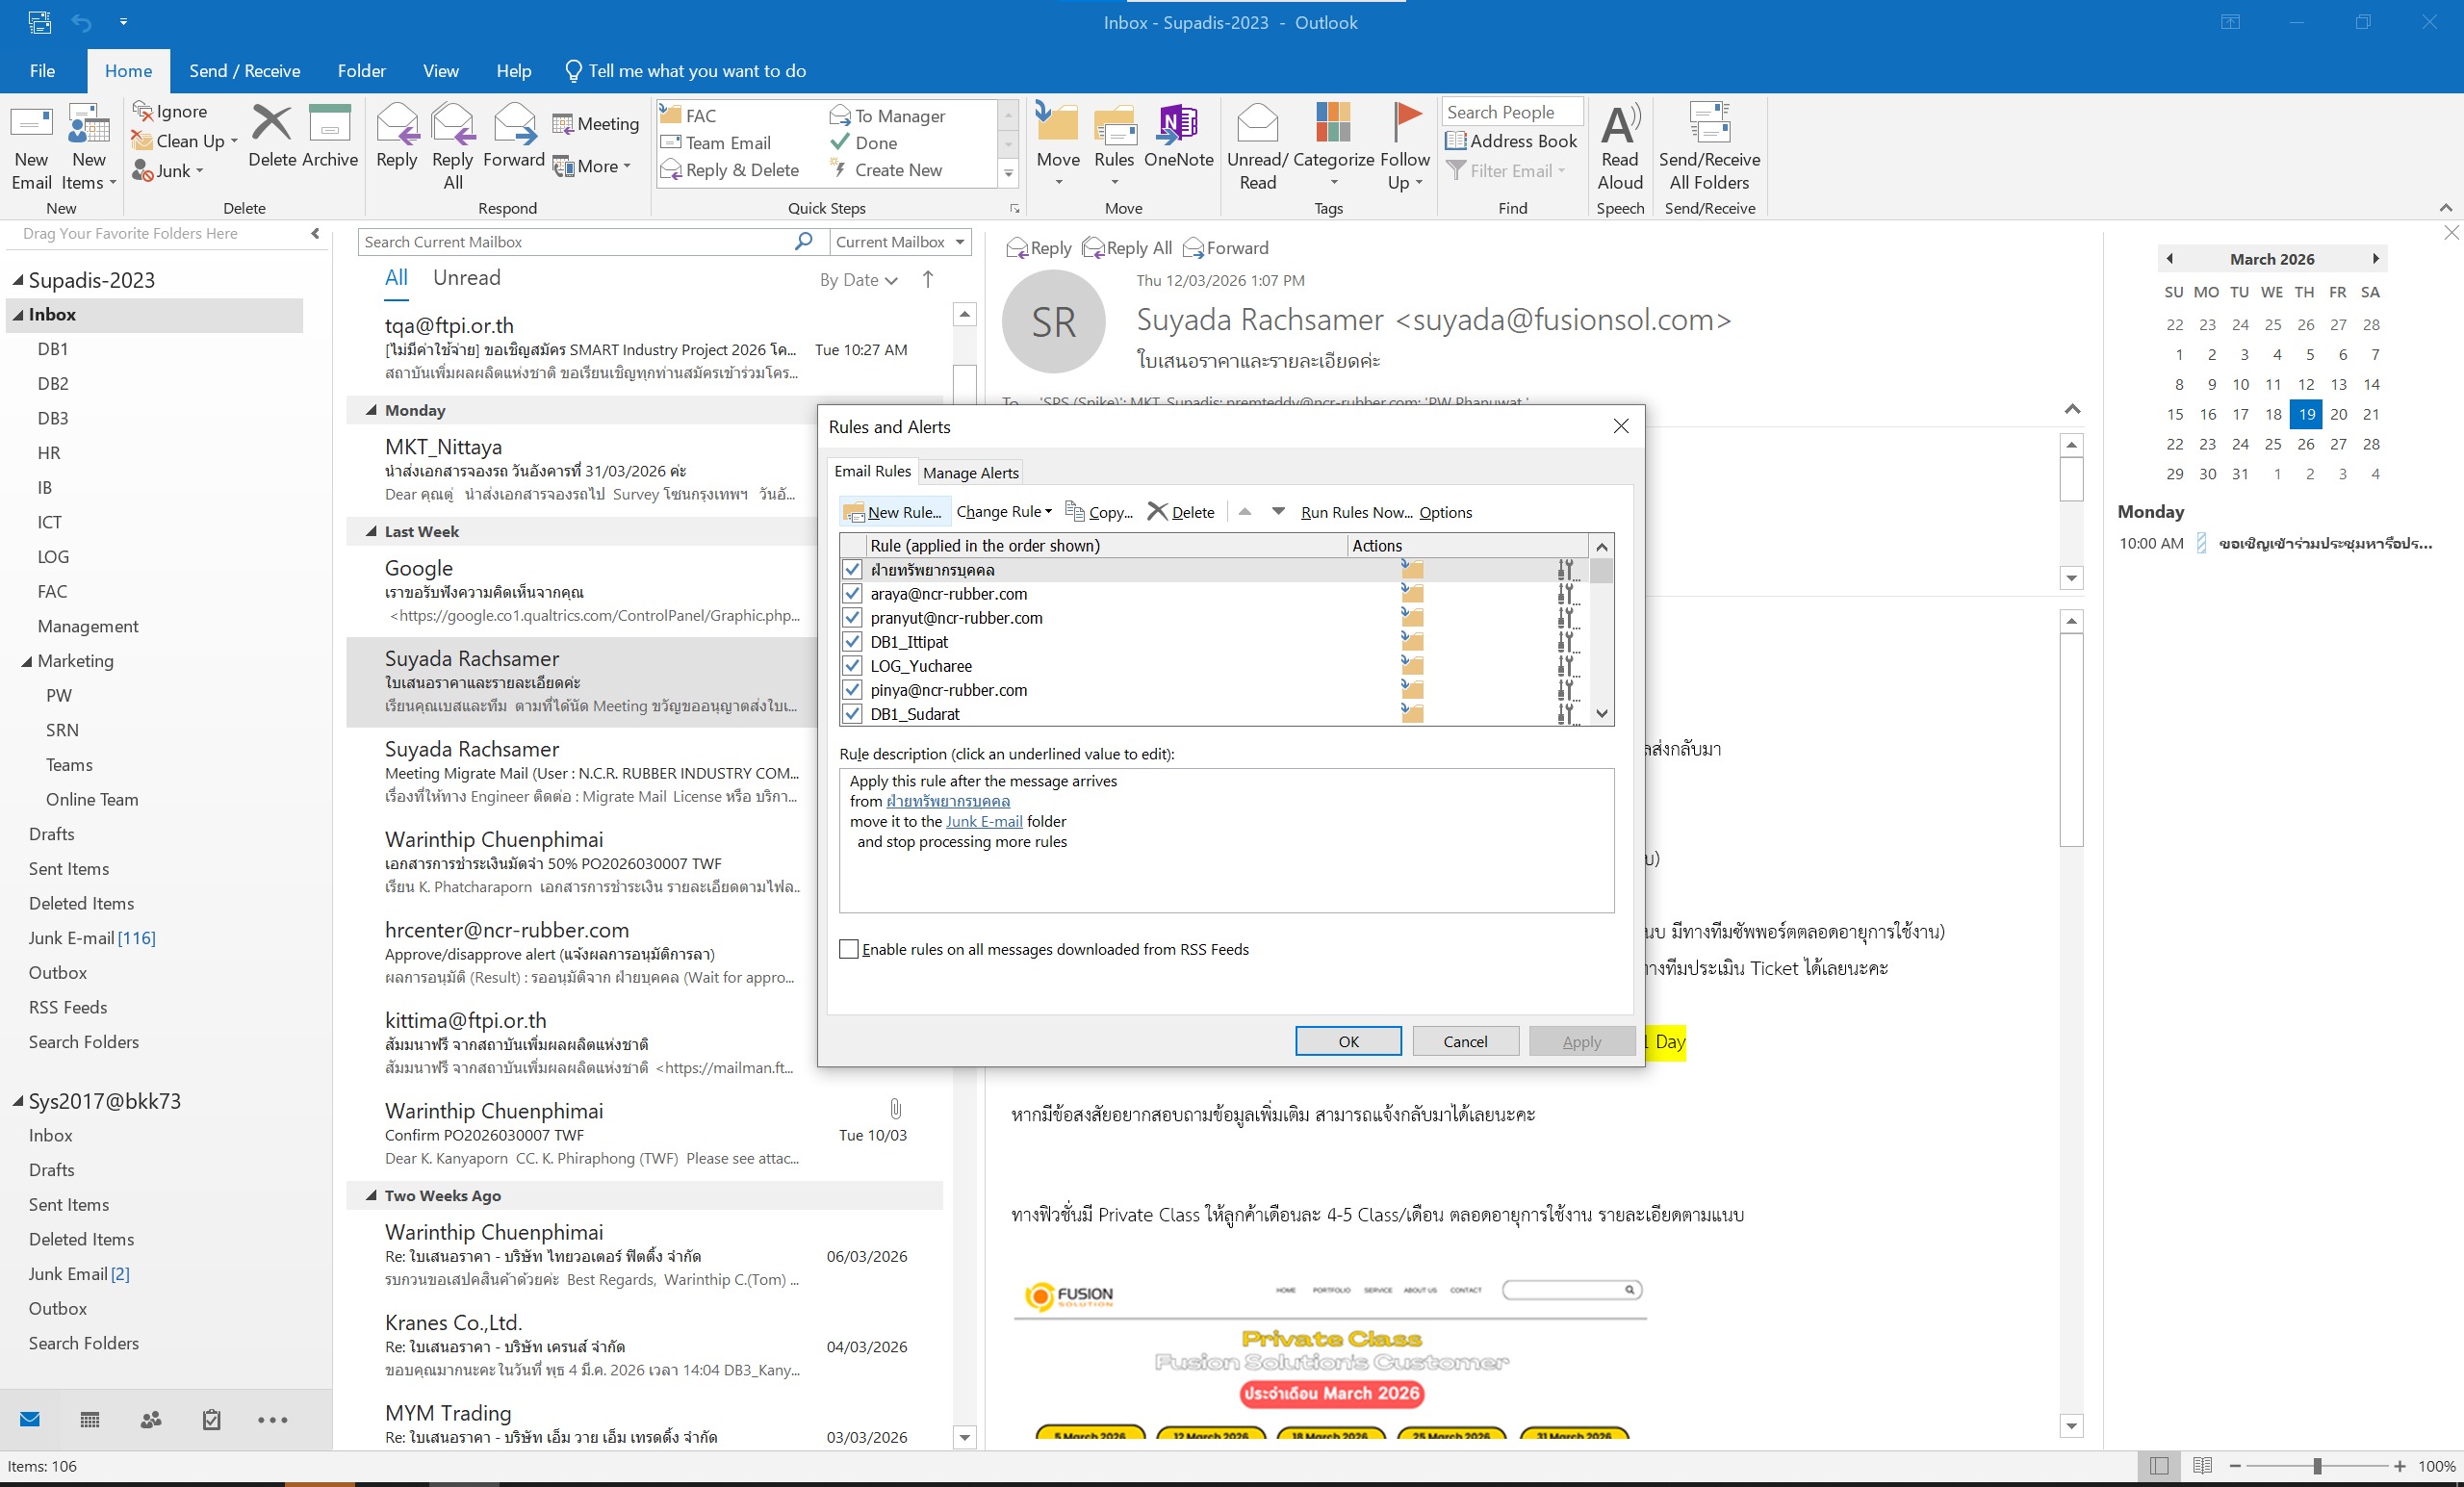Click the New Rule icon in dialog
The height and width of the screenshot is (1487, 2464).
tap(854, 512)
